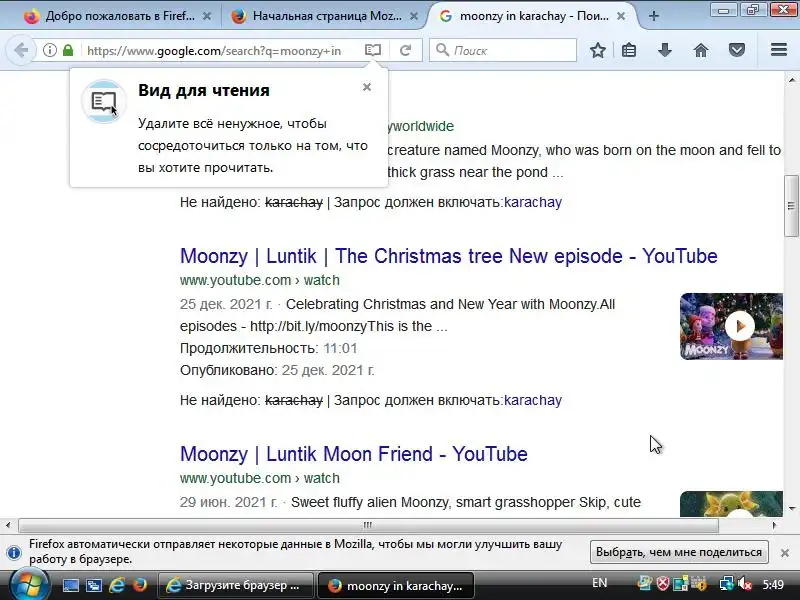Click 'Выбрать, чем мне поделиться' button
The width and height of the screenshot is (800, 600).
pyautogui.click(x=679, y=552)
